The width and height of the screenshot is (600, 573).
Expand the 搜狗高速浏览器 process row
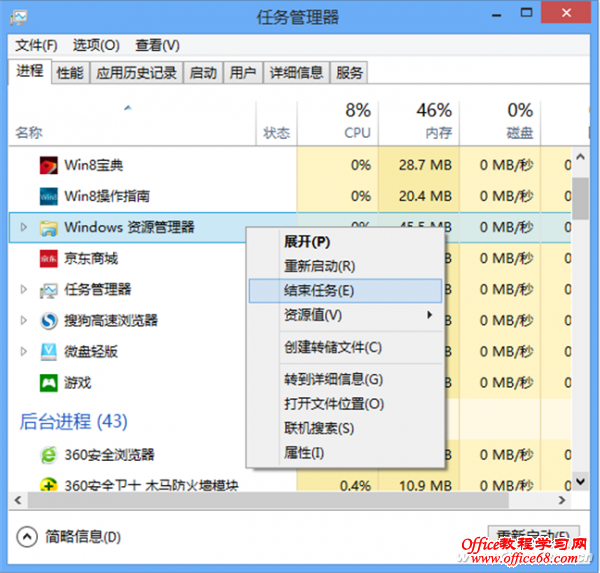[x=24, y=320]
